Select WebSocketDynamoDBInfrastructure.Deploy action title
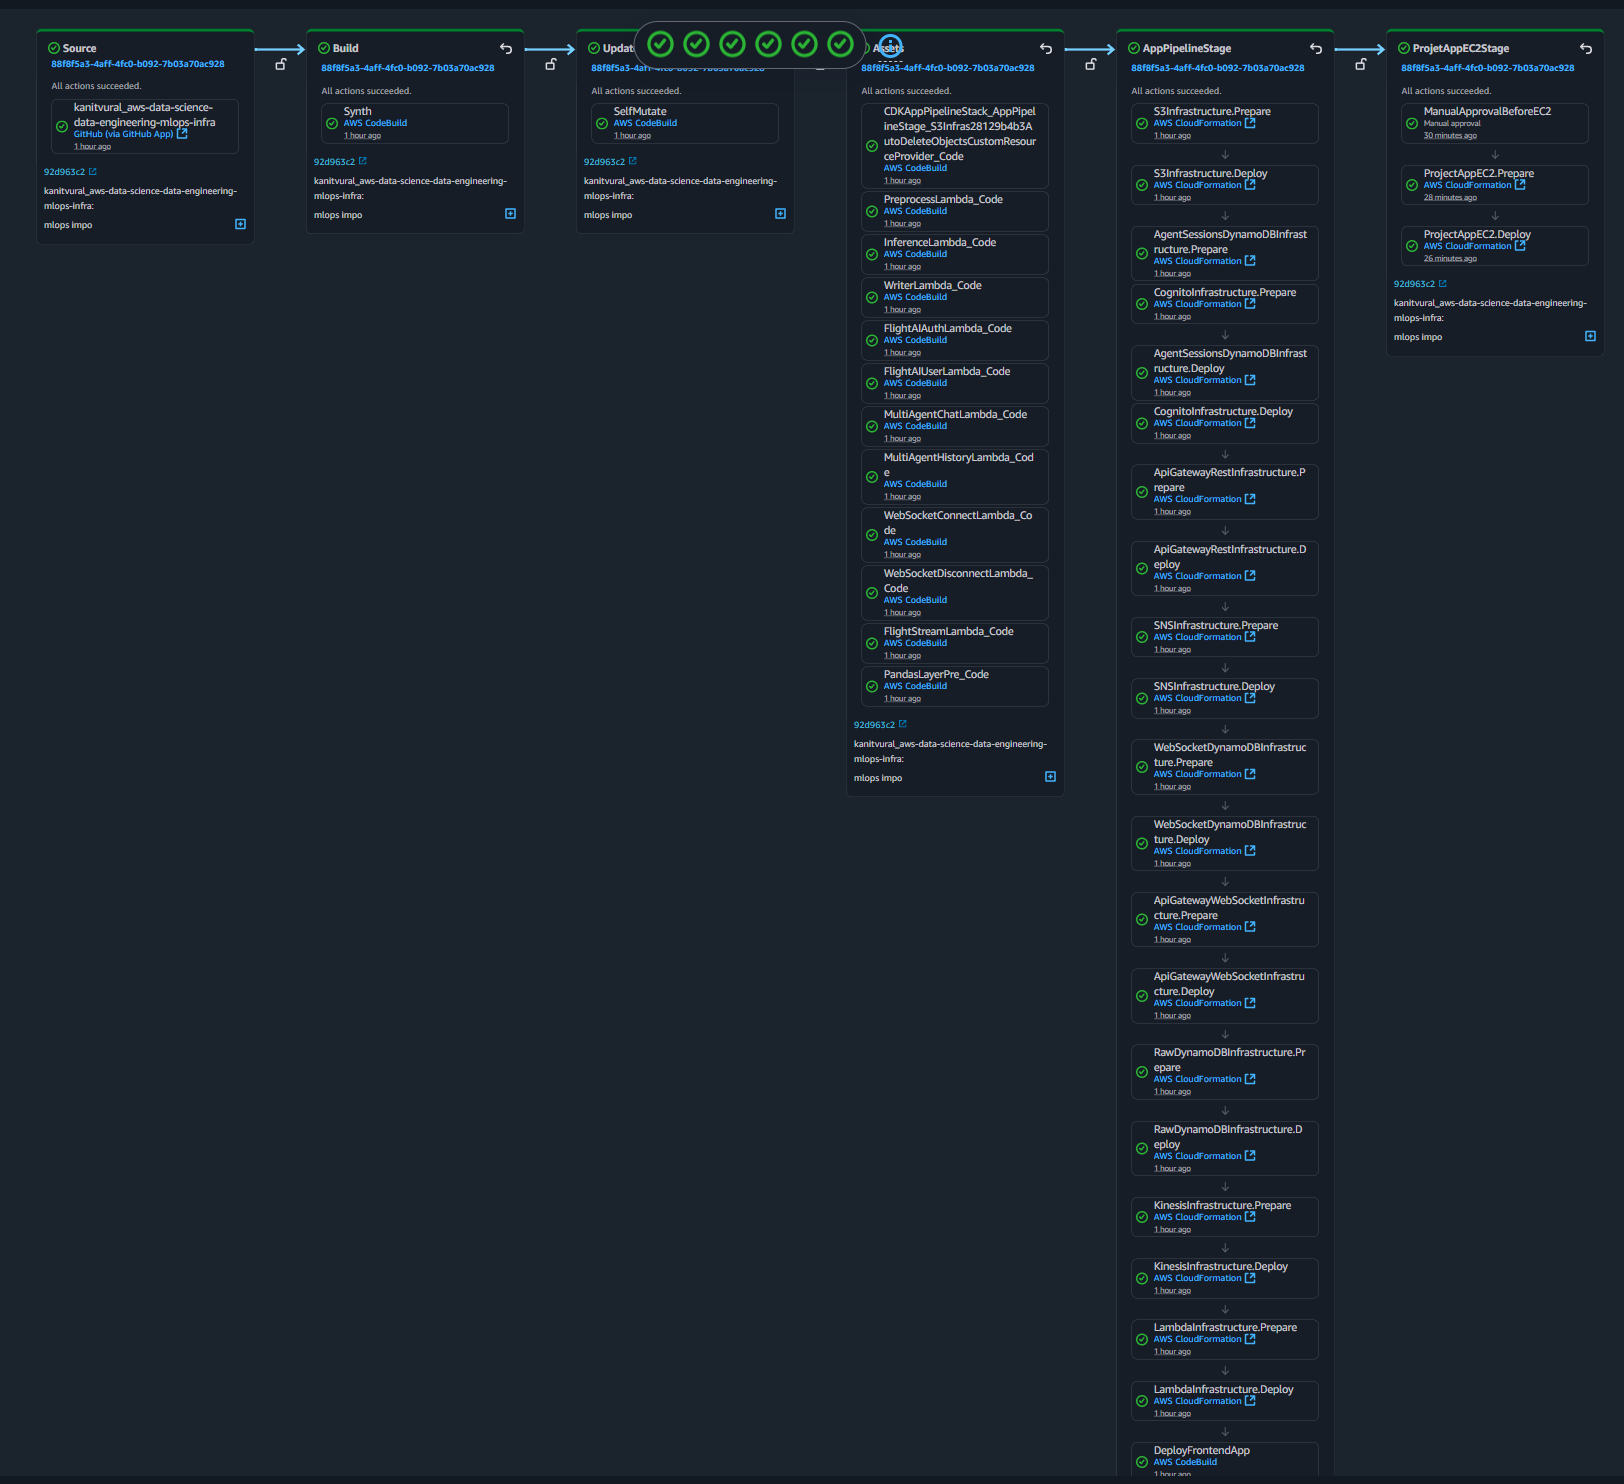The image size is (1624, 1484). click(1230, 832)
